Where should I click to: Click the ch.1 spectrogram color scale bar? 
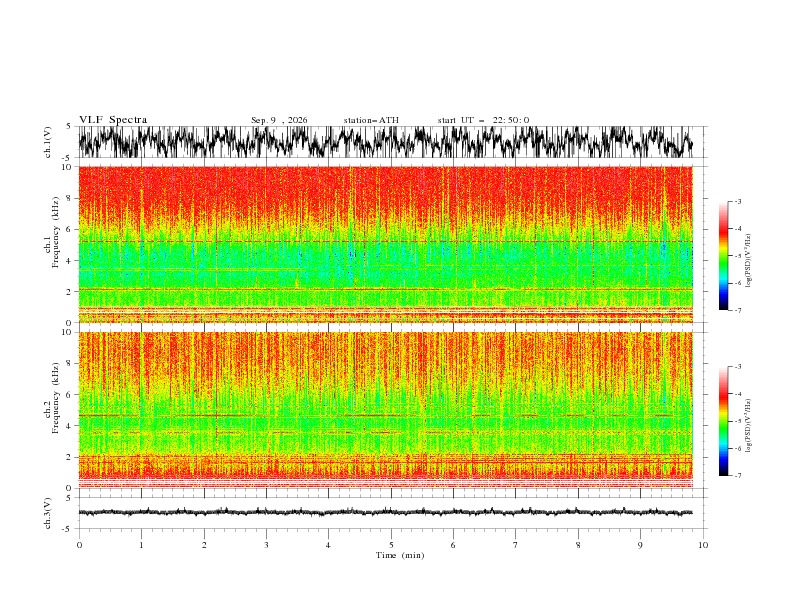tap(723, 256)
